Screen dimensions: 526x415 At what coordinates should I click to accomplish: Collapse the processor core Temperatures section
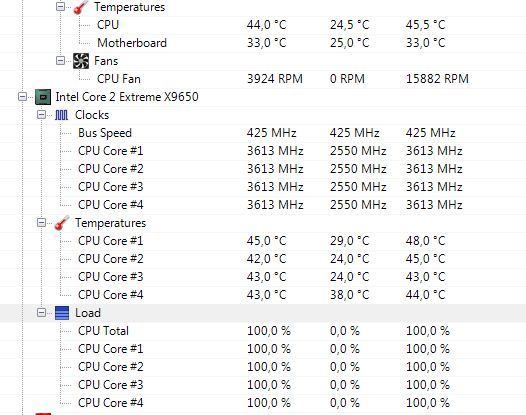[x=41, y=223]
